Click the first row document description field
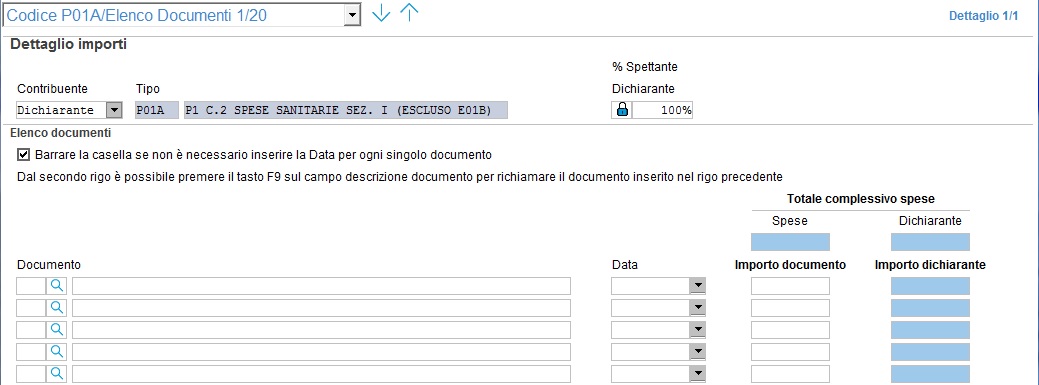The width and height of the screenshot is (1039, 385). [x=321, y=286]
